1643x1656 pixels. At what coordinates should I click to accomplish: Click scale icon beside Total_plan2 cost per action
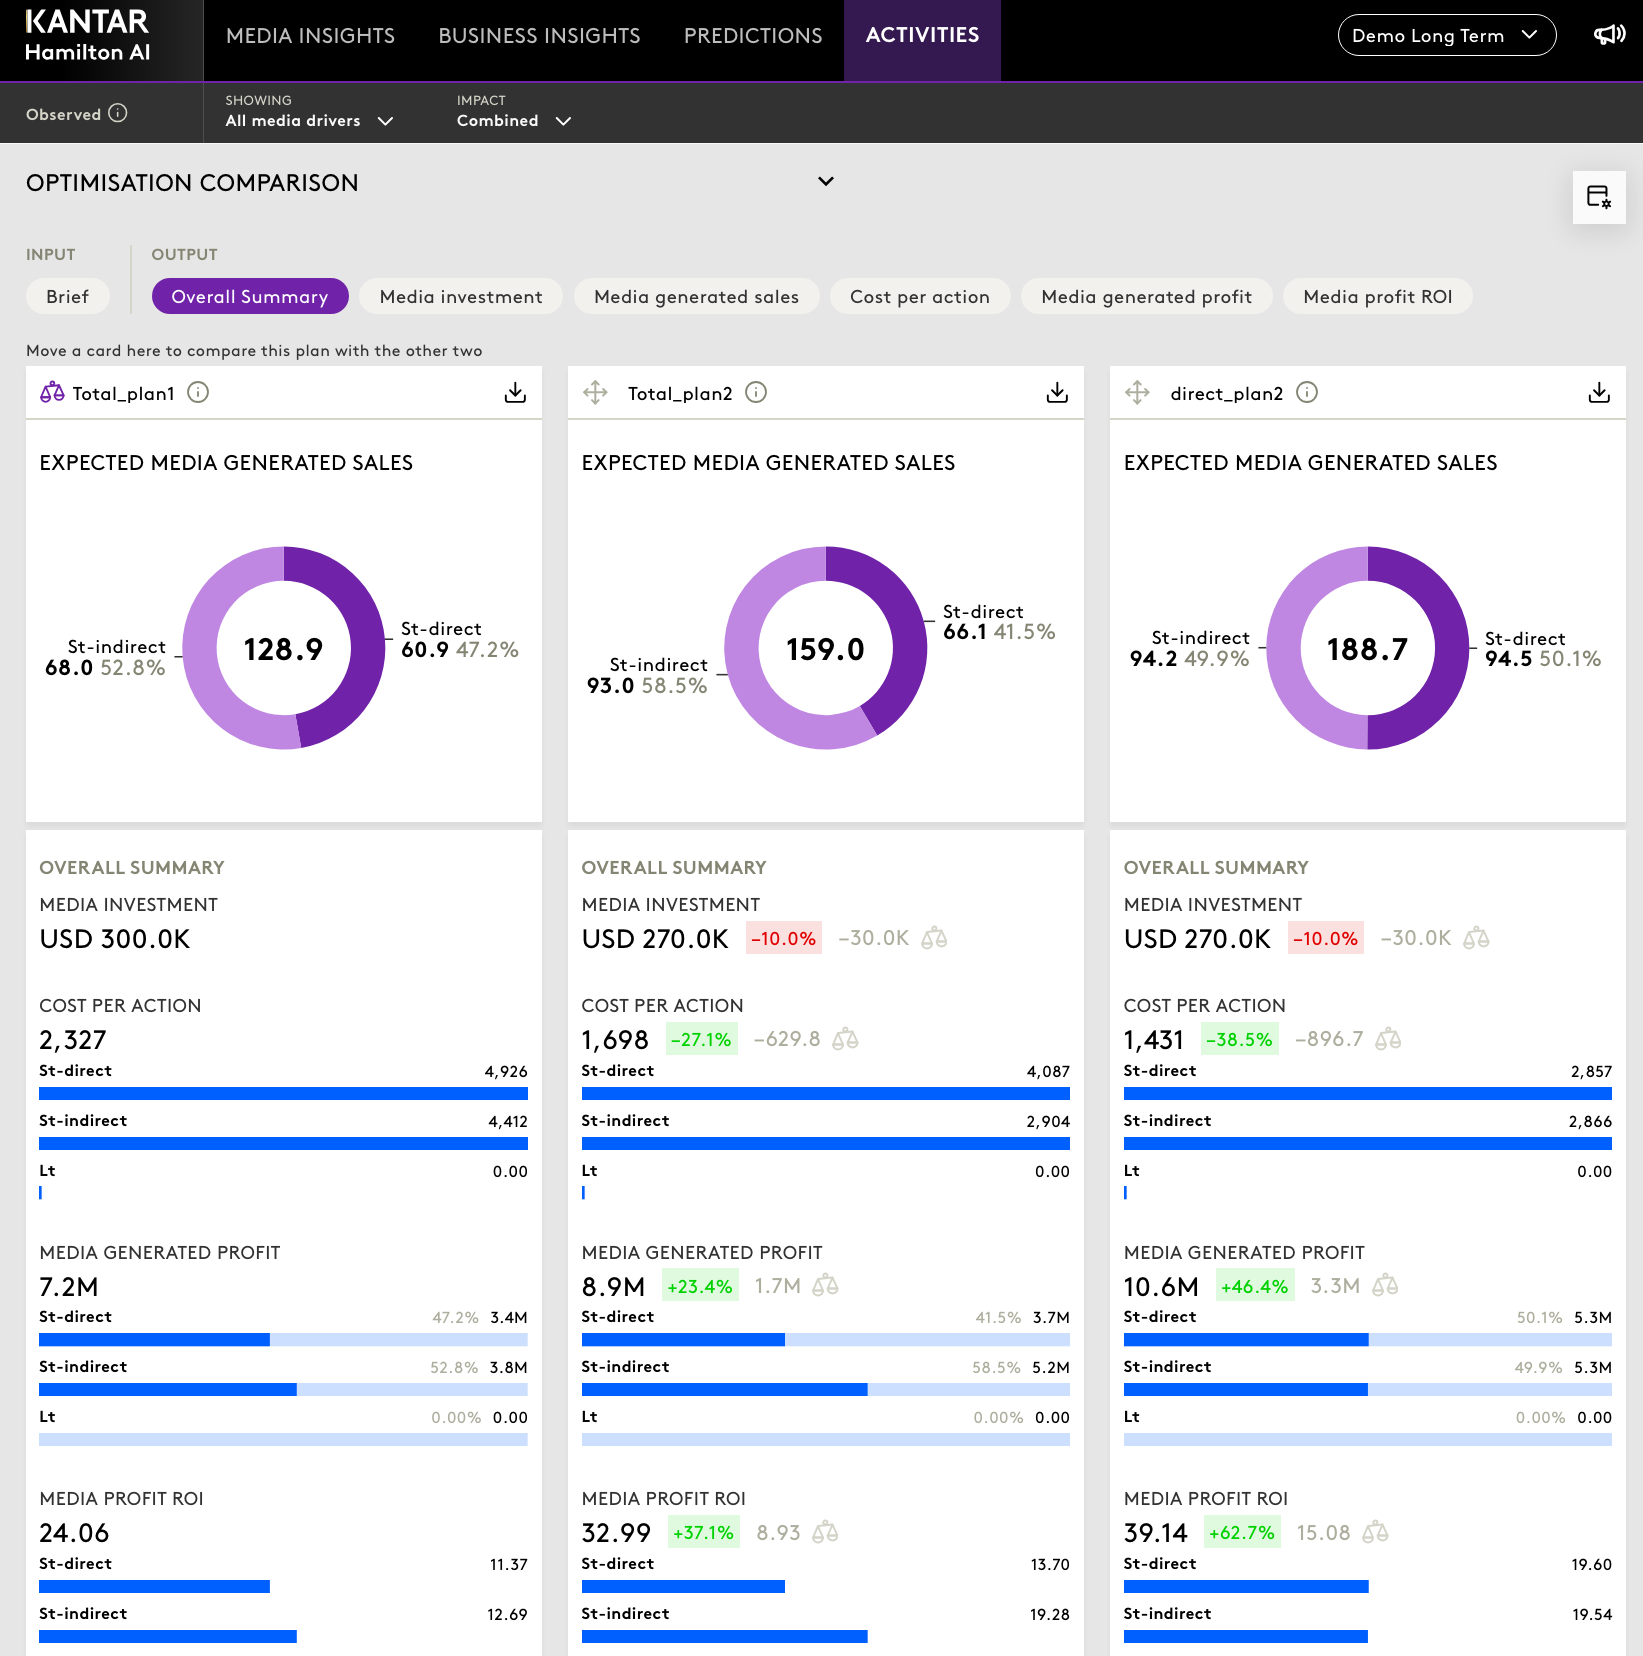coord(845,1039)
